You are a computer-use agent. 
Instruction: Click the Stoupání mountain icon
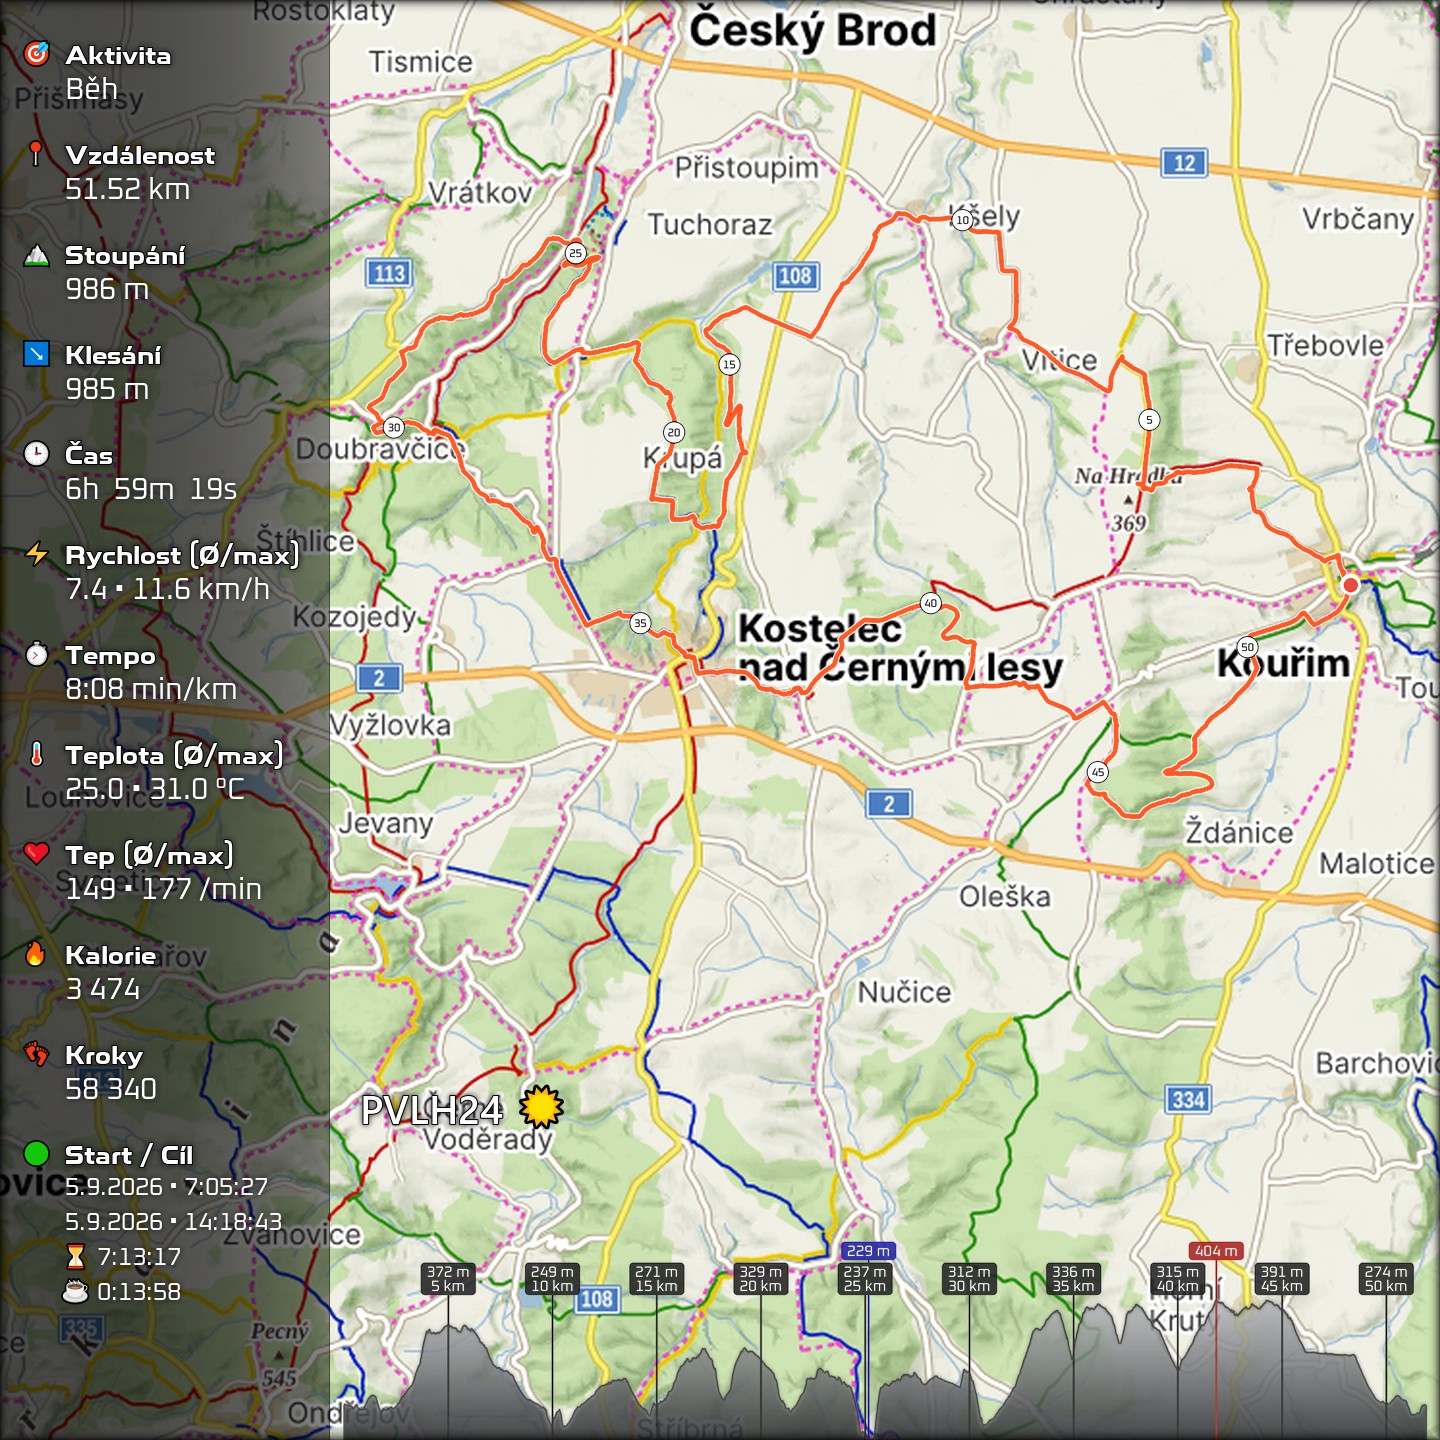click(x=37, y=254)
